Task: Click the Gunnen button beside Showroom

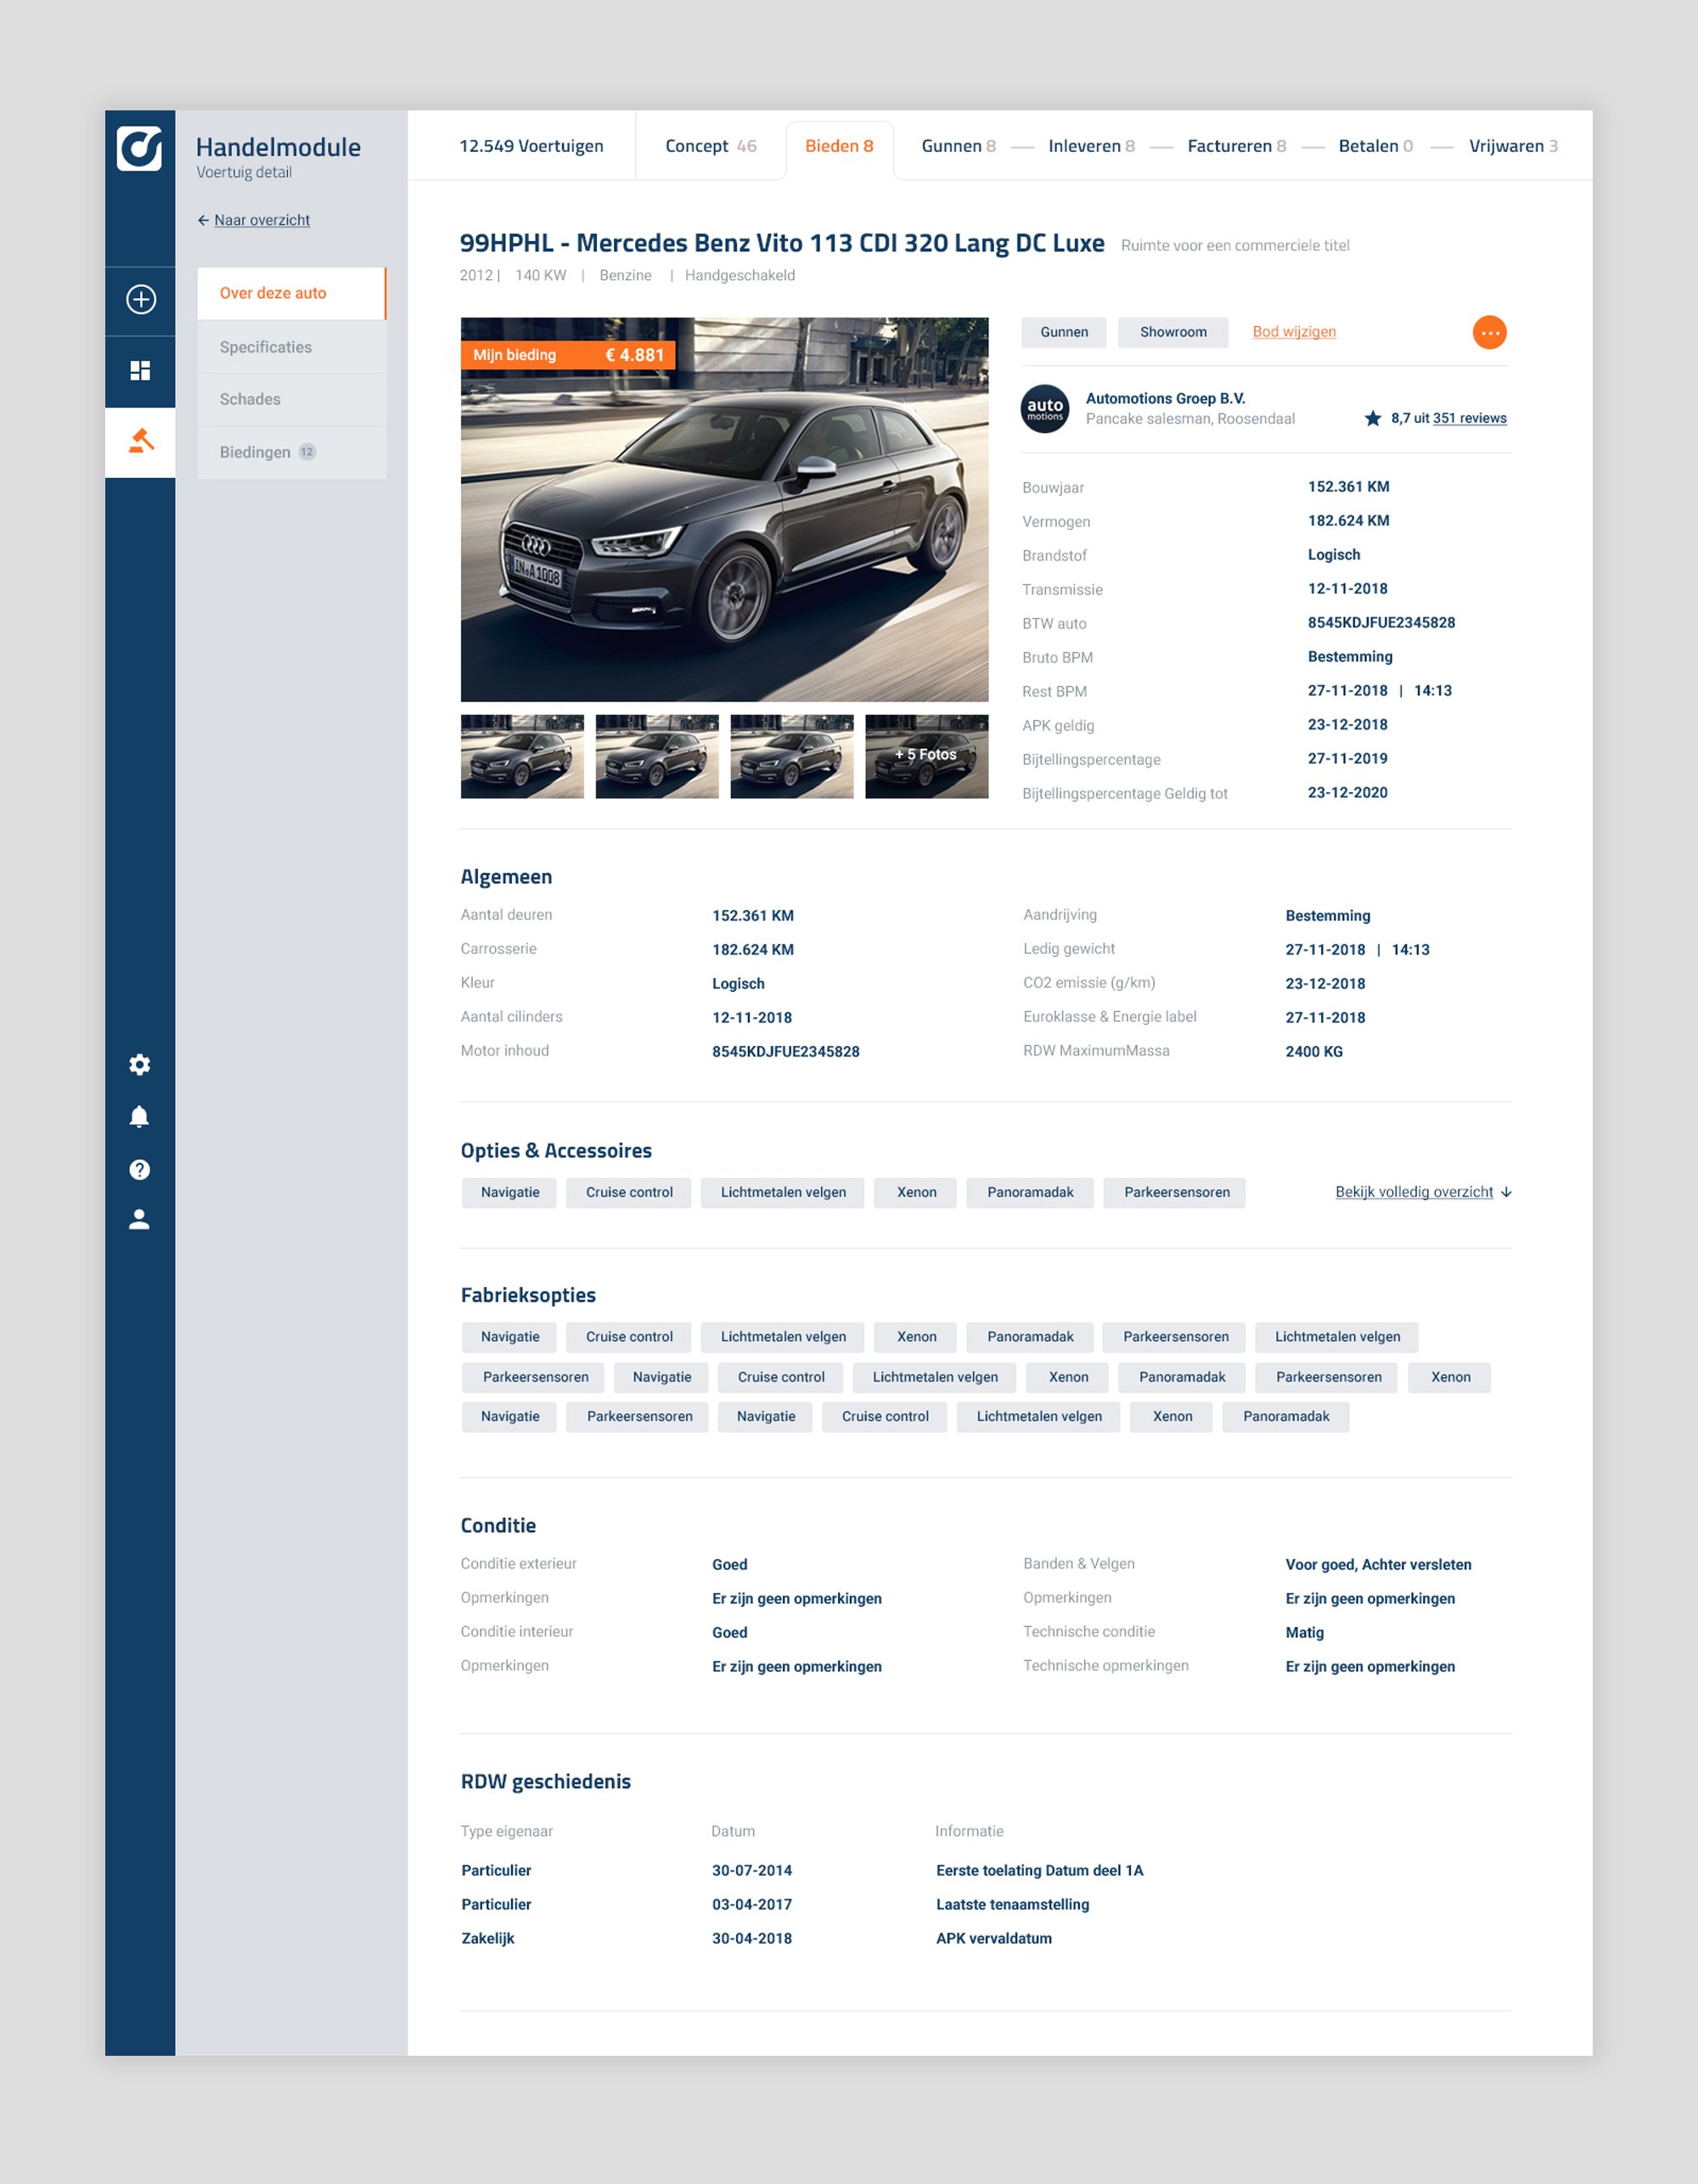Action: 1063,332
